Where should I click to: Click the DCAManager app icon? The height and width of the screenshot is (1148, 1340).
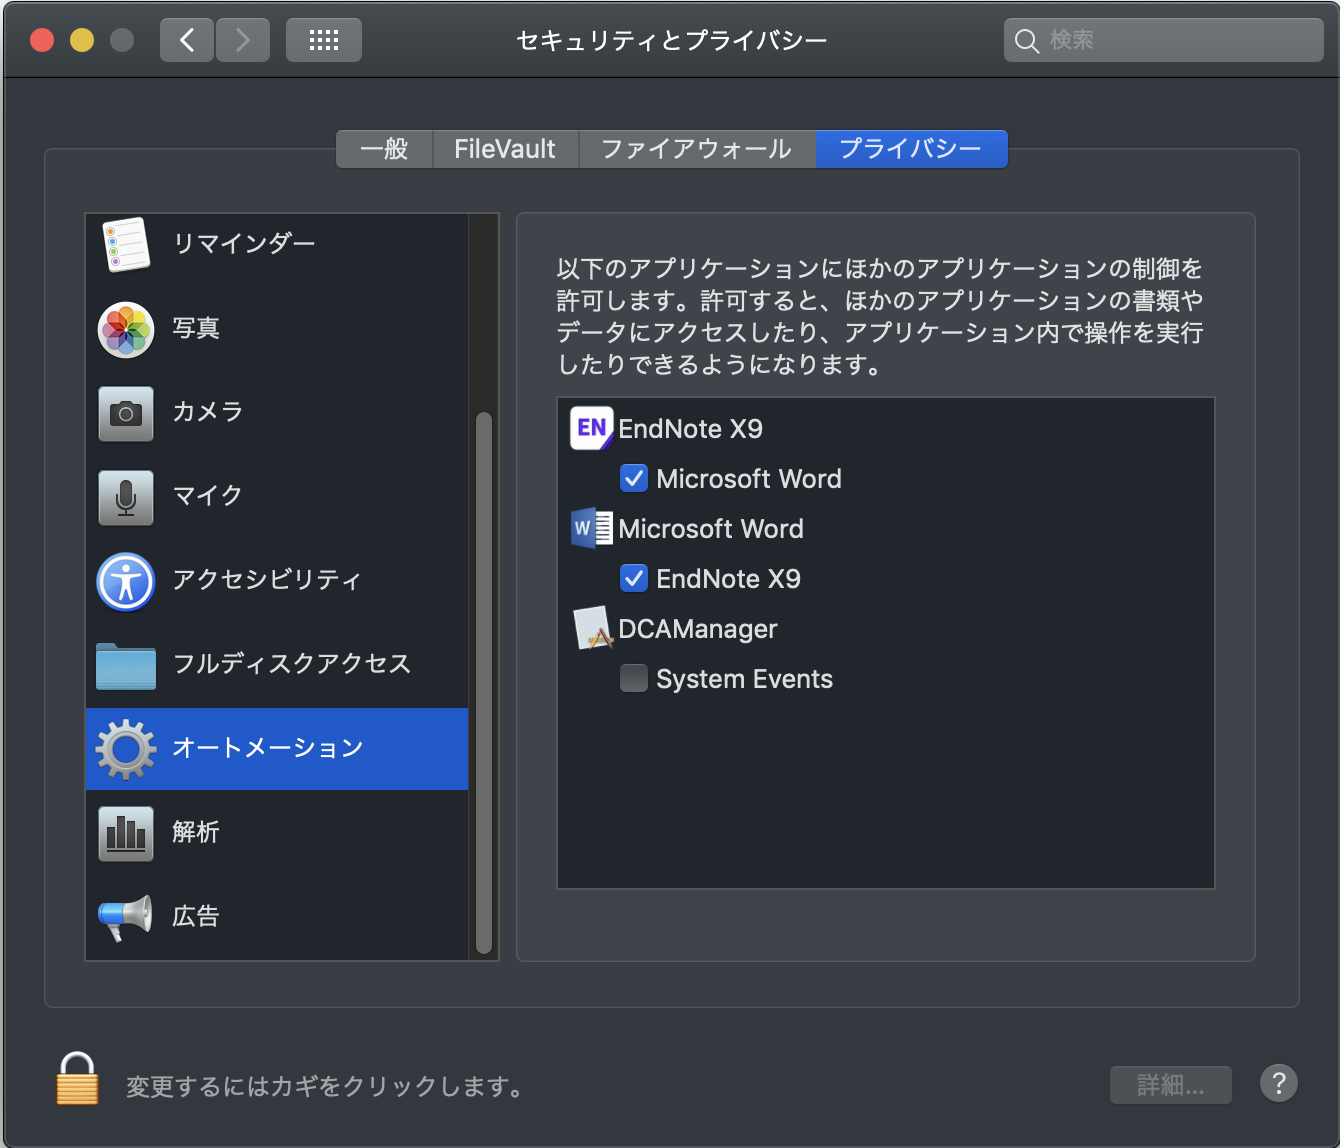click(x=592, y=628)
